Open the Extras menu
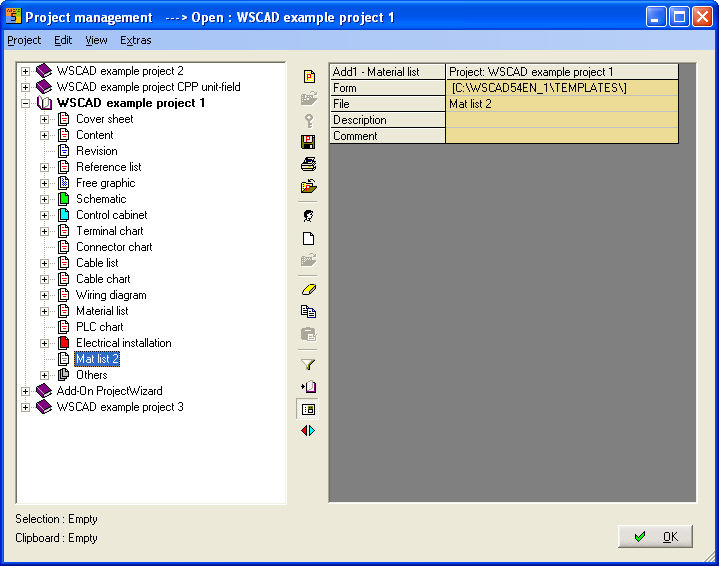Screen dimensions: 719x566 coord(136,40)
